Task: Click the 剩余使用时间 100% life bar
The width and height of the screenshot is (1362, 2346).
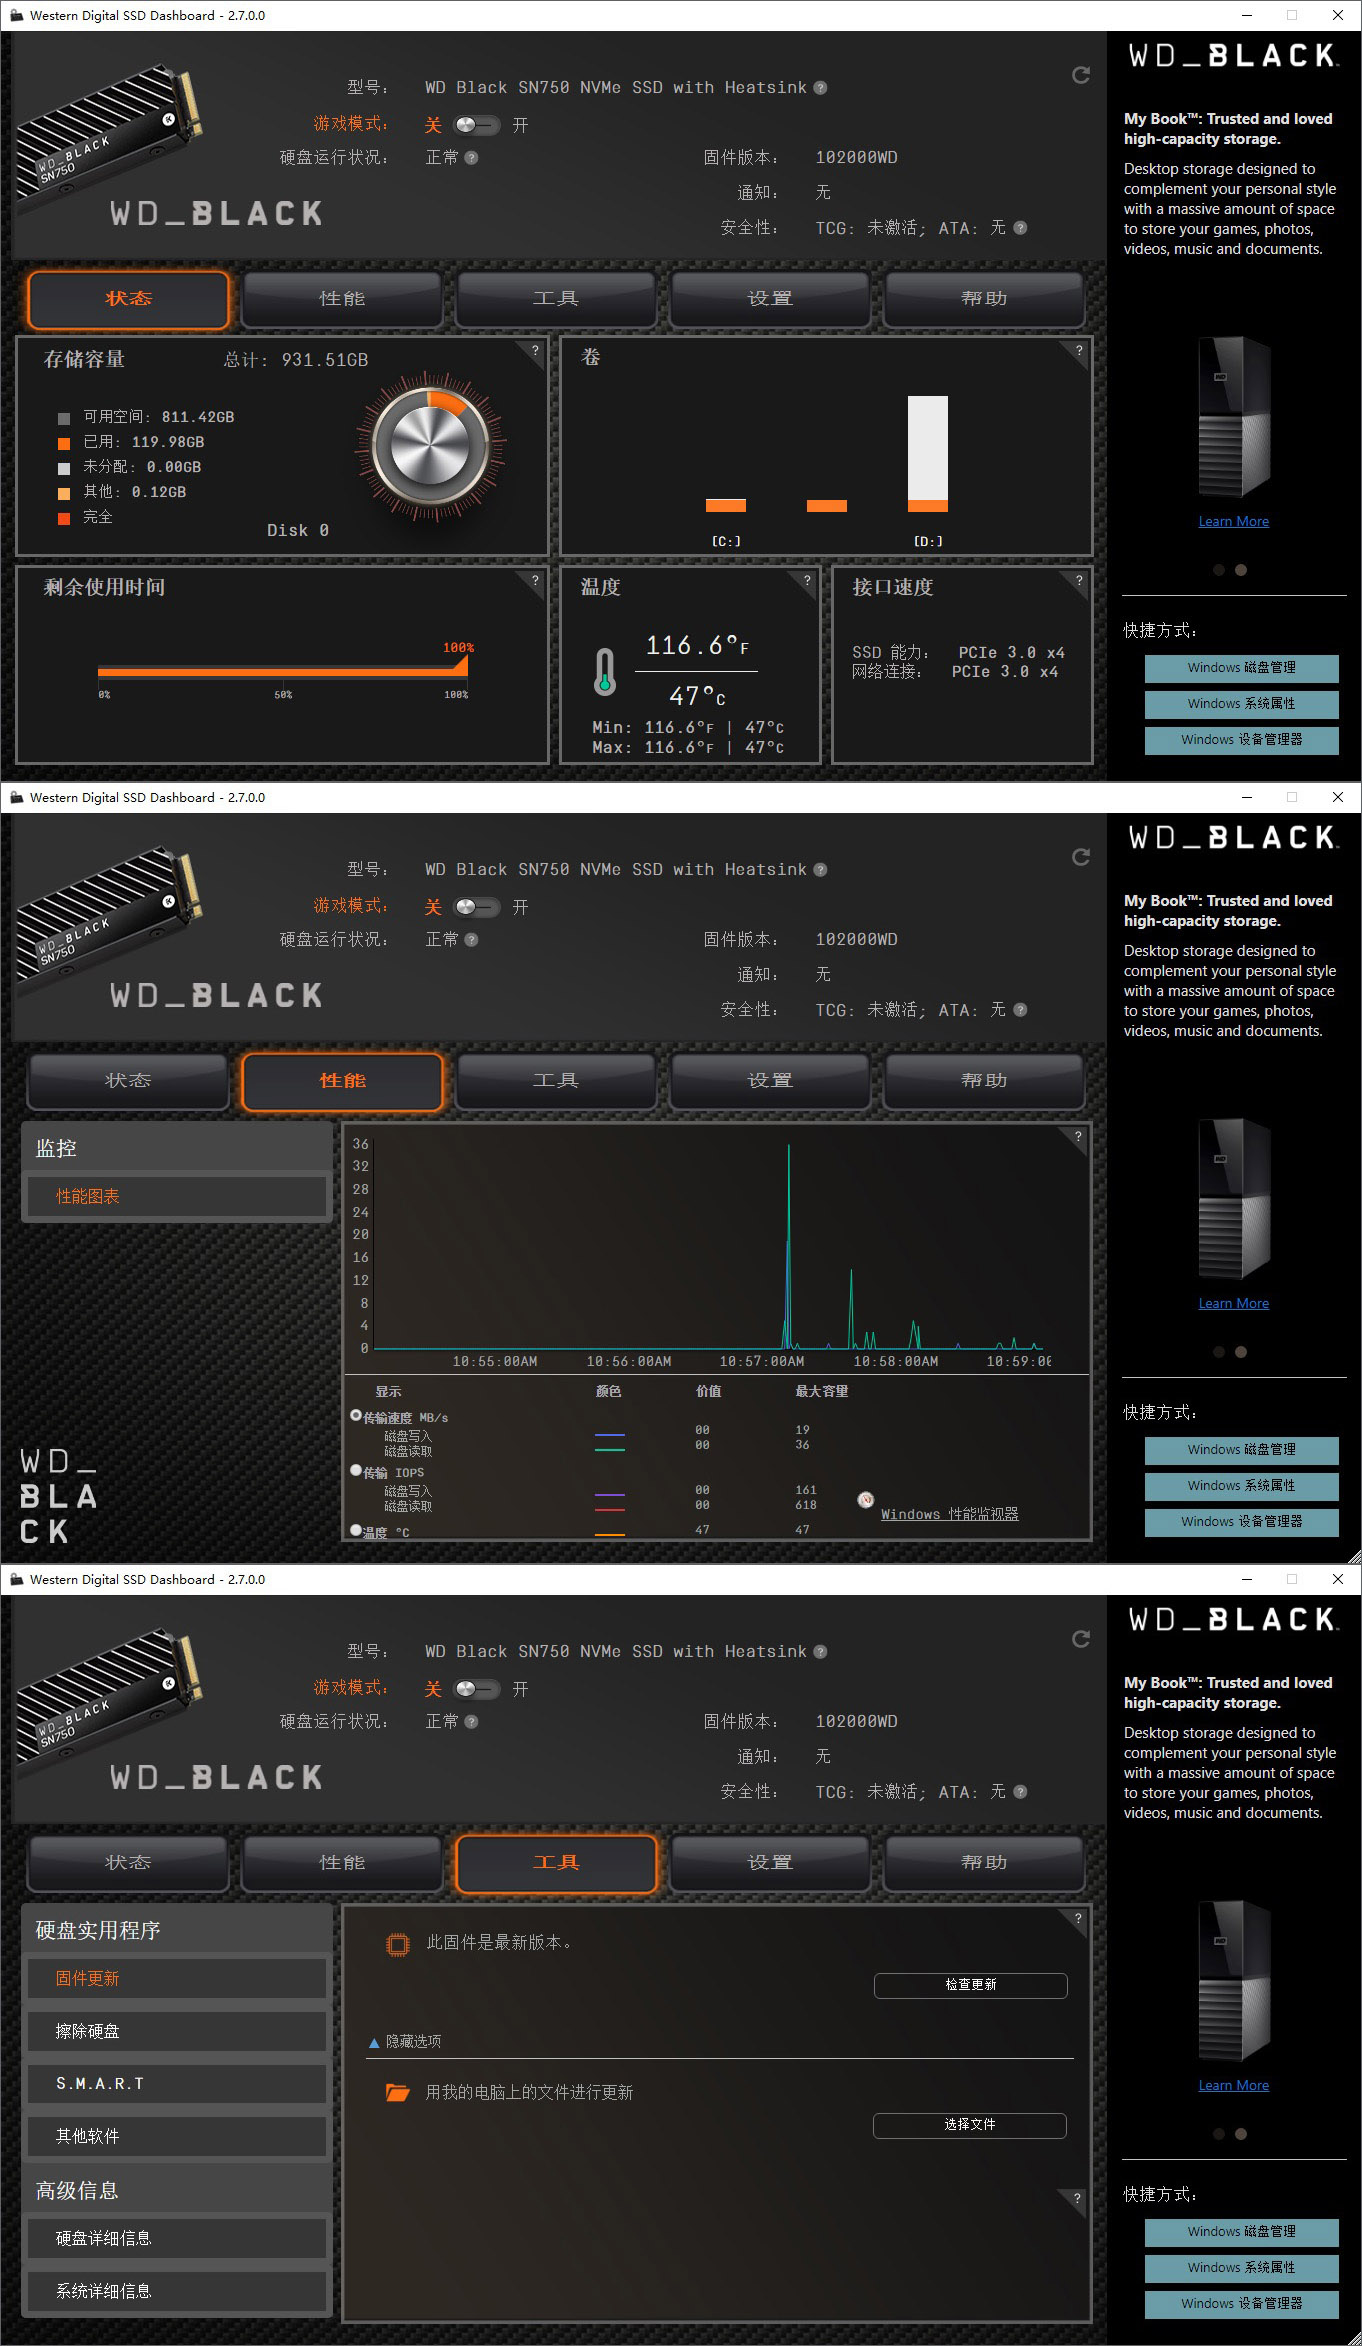Action: tap(283, 672)
